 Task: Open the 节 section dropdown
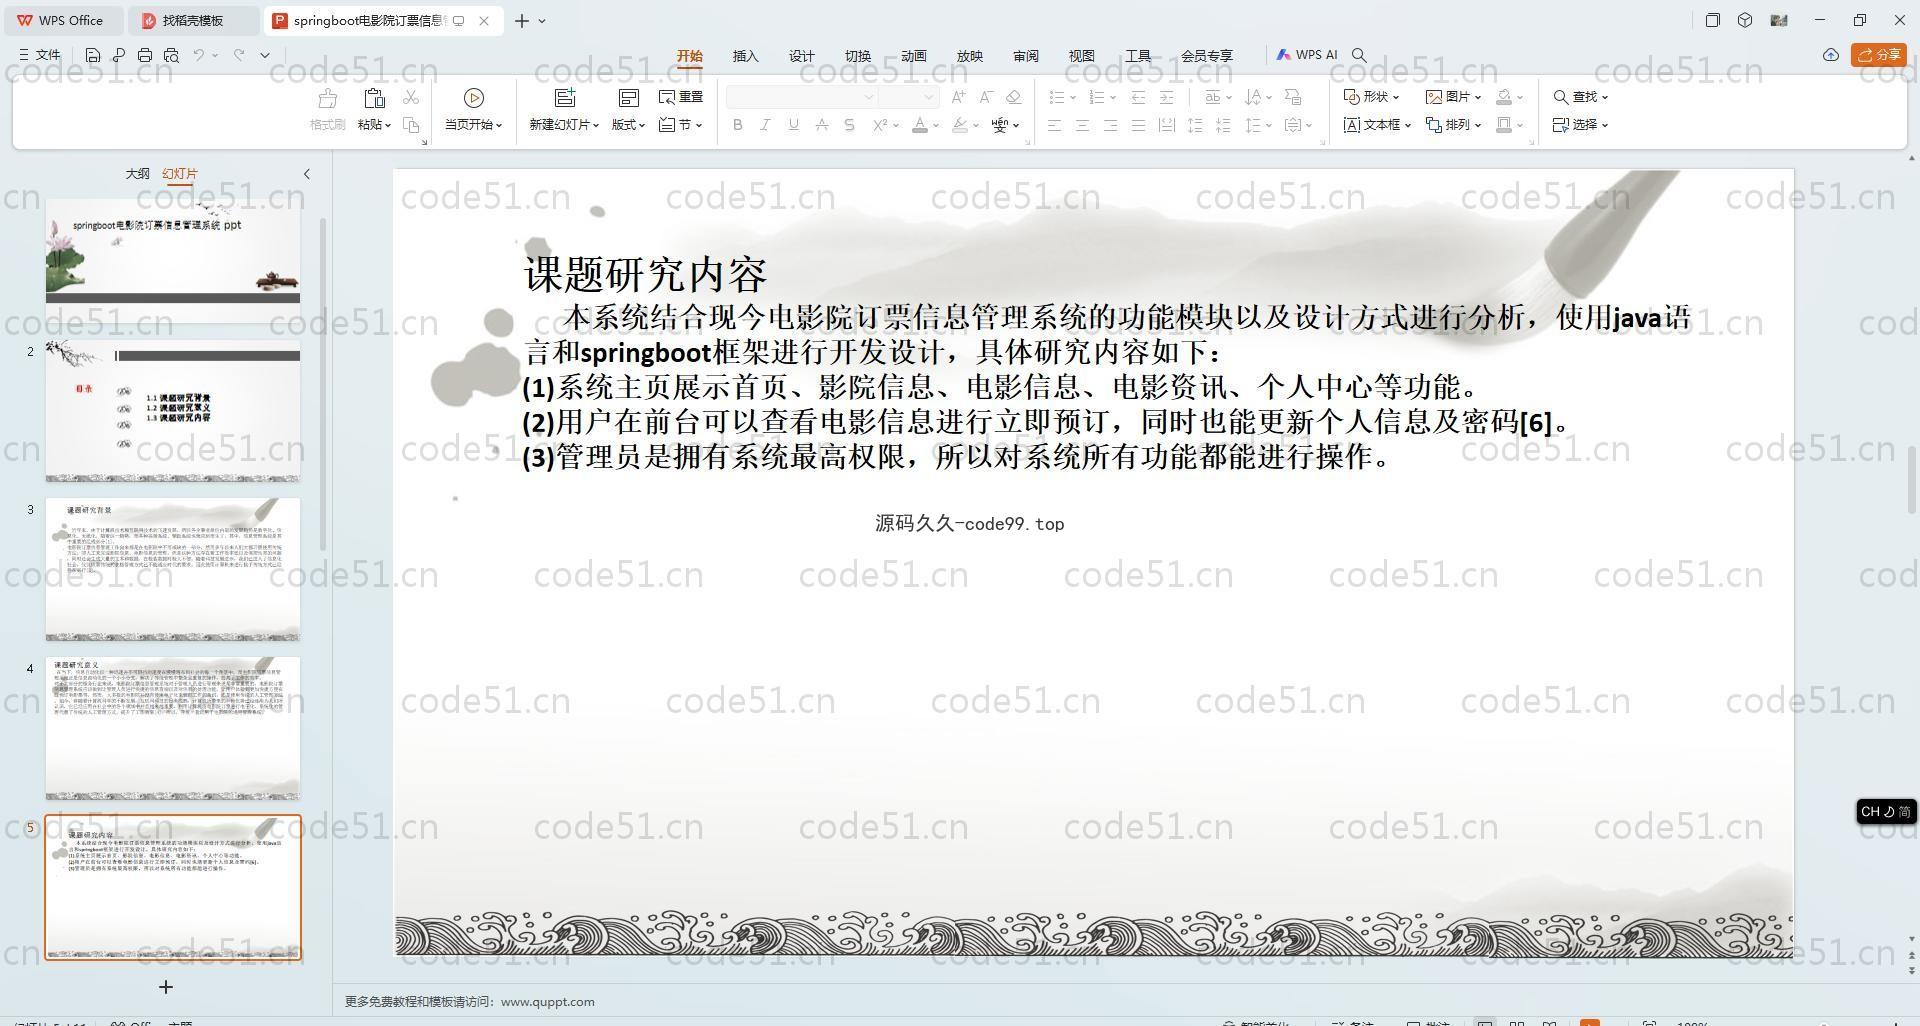(x=681, y=125)
